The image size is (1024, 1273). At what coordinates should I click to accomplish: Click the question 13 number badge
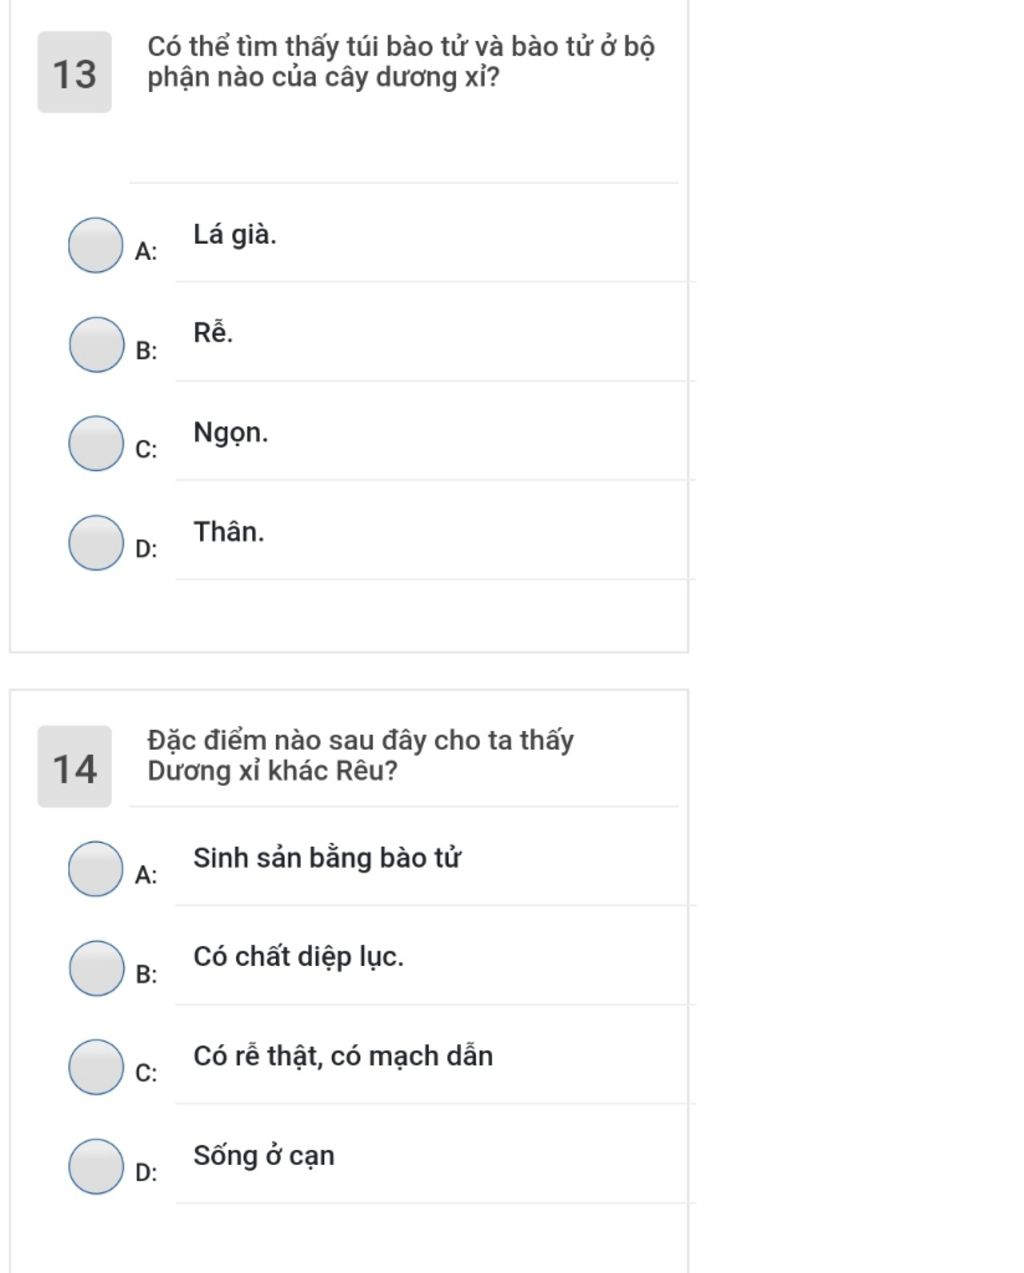(75, 73)
